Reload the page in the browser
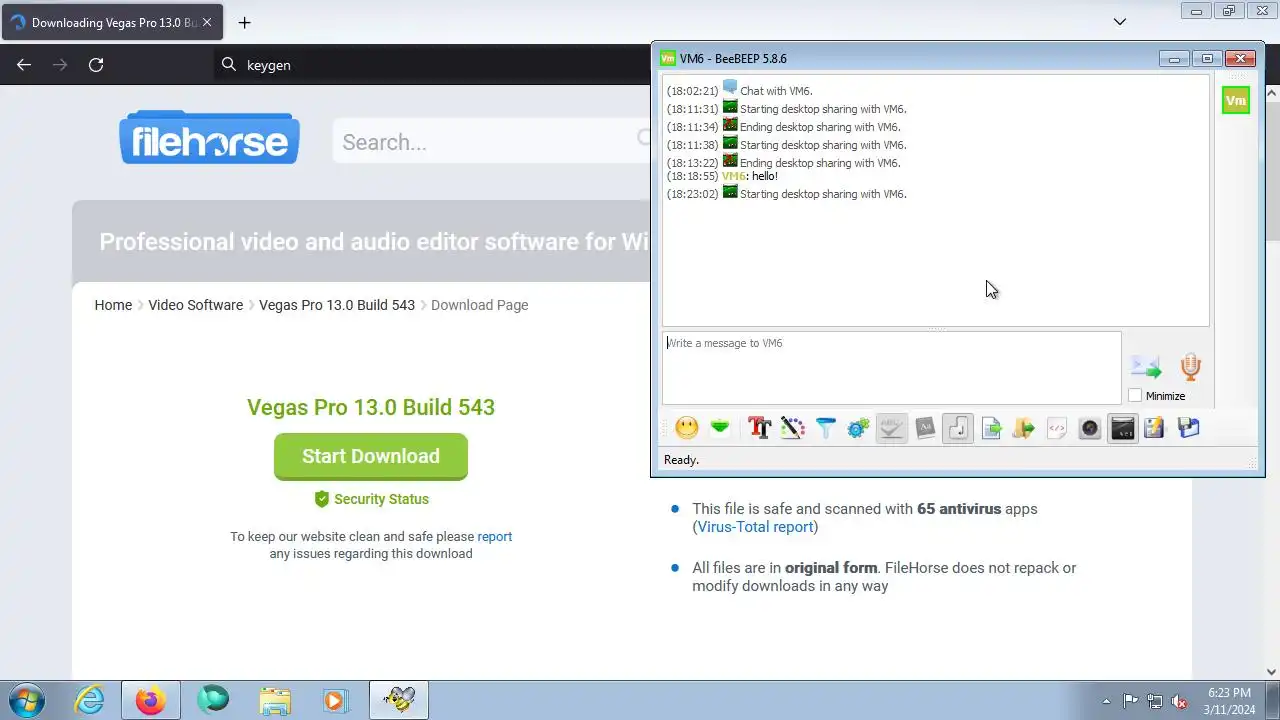This screenshot has height=720, width=1280. tap(96, 65)
